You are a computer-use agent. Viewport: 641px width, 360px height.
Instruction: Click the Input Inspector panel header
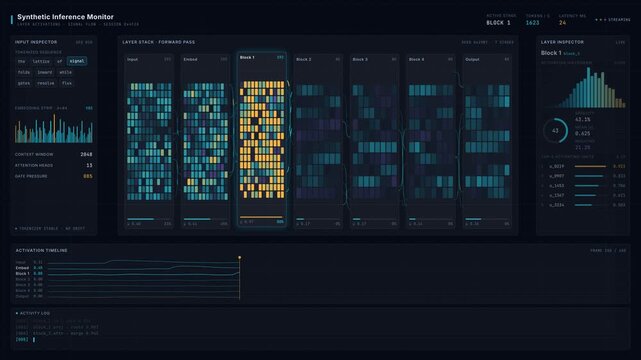pos(36,42)
